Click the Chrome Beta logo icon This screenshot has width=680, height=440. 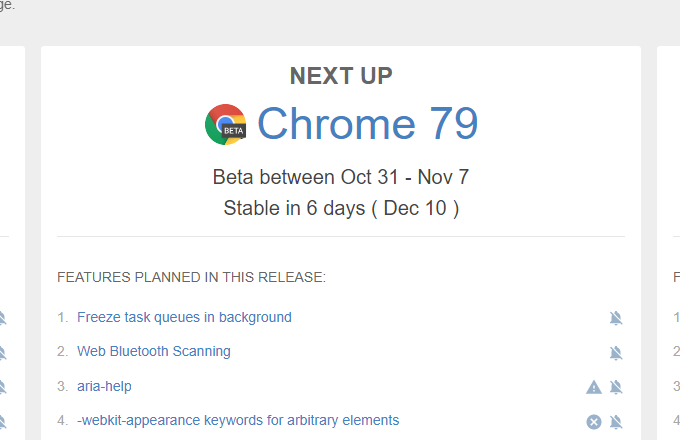point(226,125)
